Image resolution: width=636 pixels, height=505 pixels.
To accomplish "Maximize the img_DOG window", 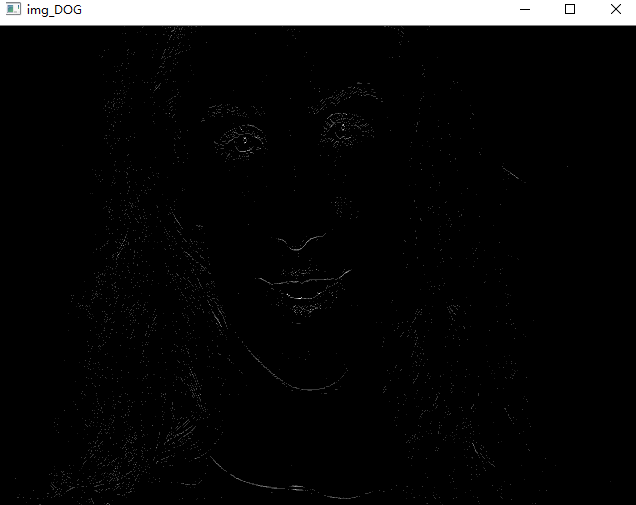I will point(570,9).
